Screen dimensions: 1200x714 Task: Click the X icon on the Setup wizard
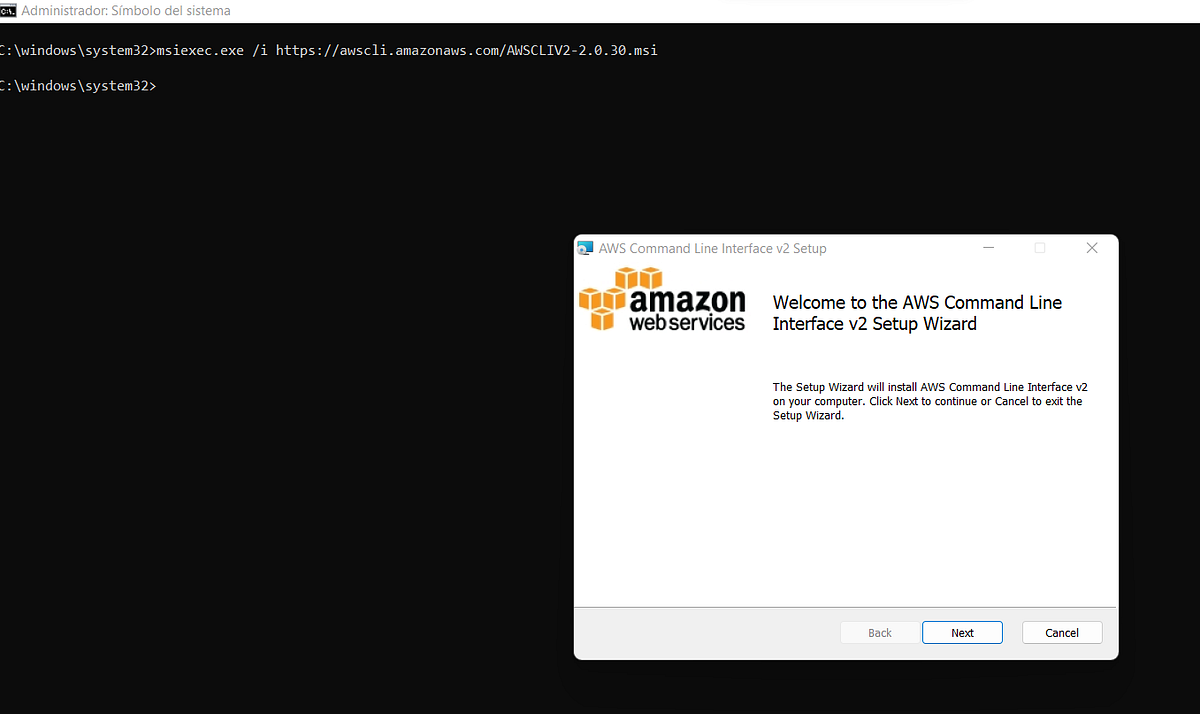coord(1092,247)
